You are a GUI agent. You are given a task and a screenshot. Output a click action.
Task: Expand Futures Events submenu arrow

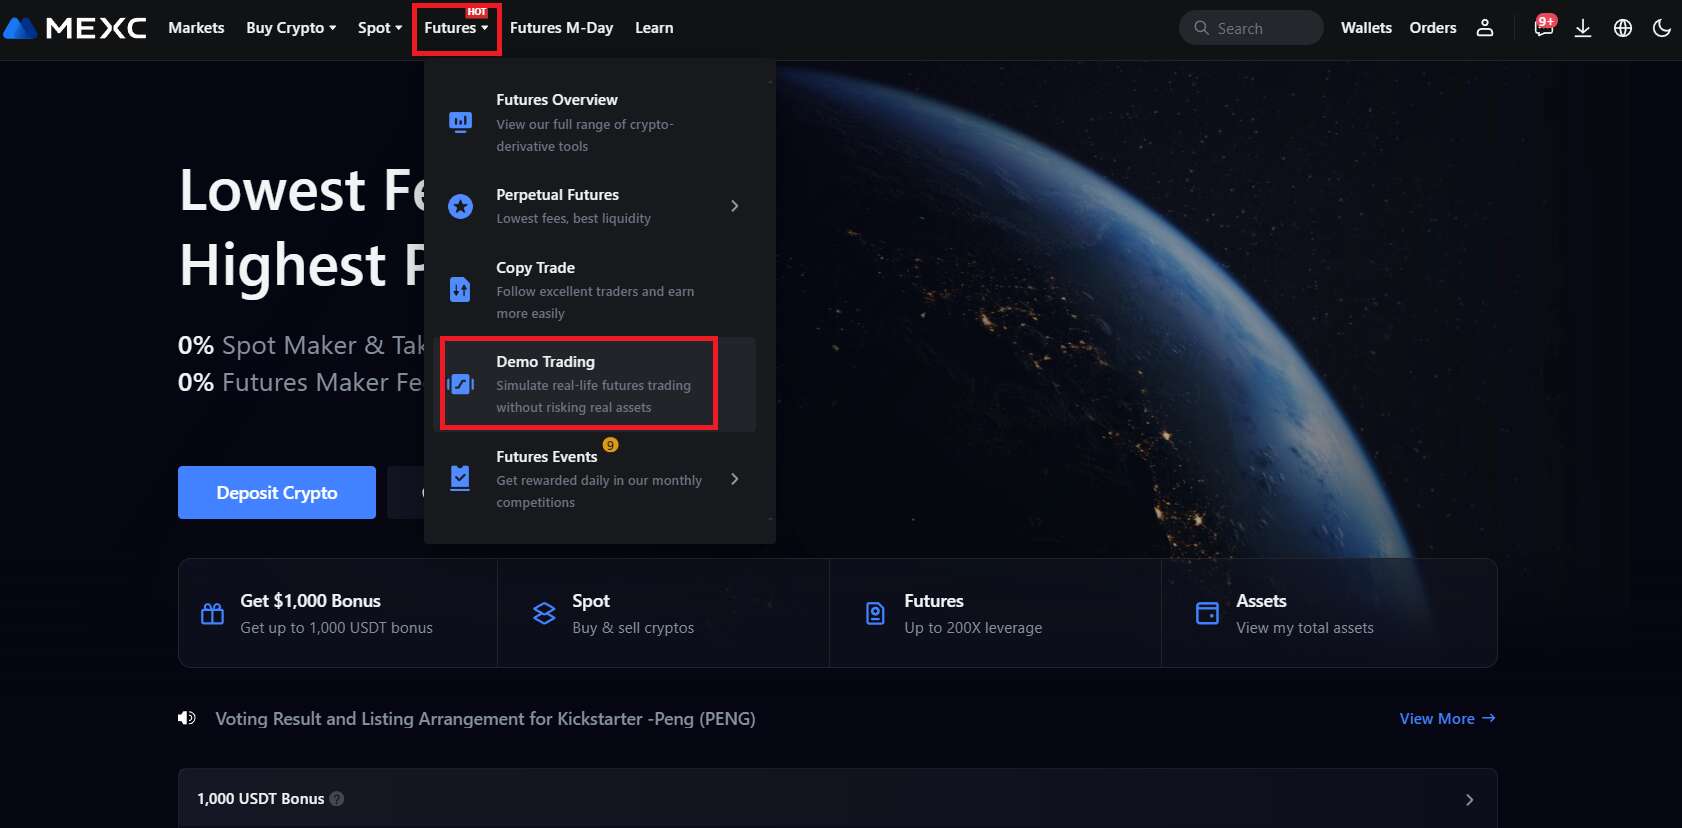point(735,479)
